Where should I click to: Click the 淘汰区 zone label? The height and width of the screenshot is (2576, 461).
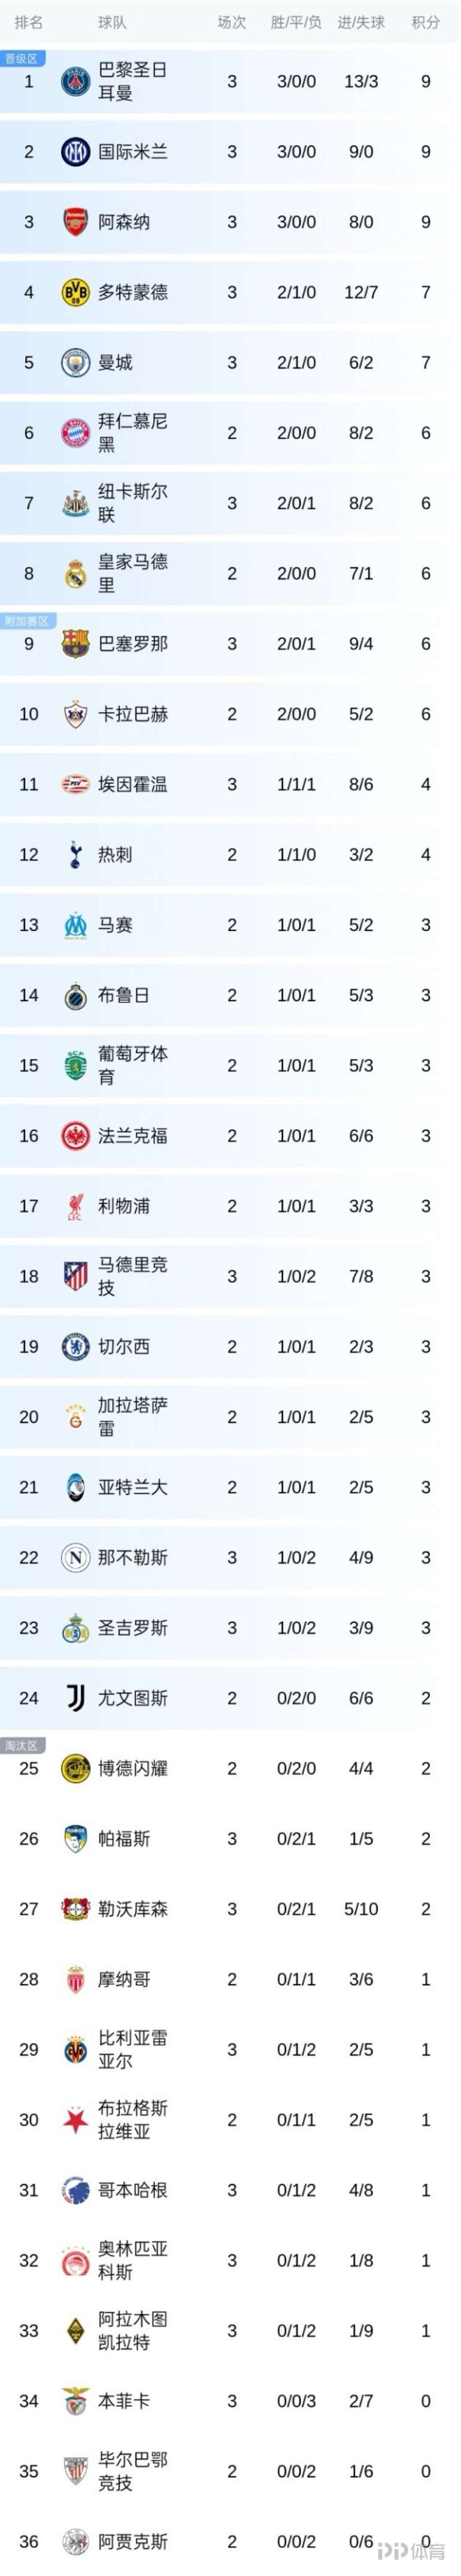point(20,1746)
